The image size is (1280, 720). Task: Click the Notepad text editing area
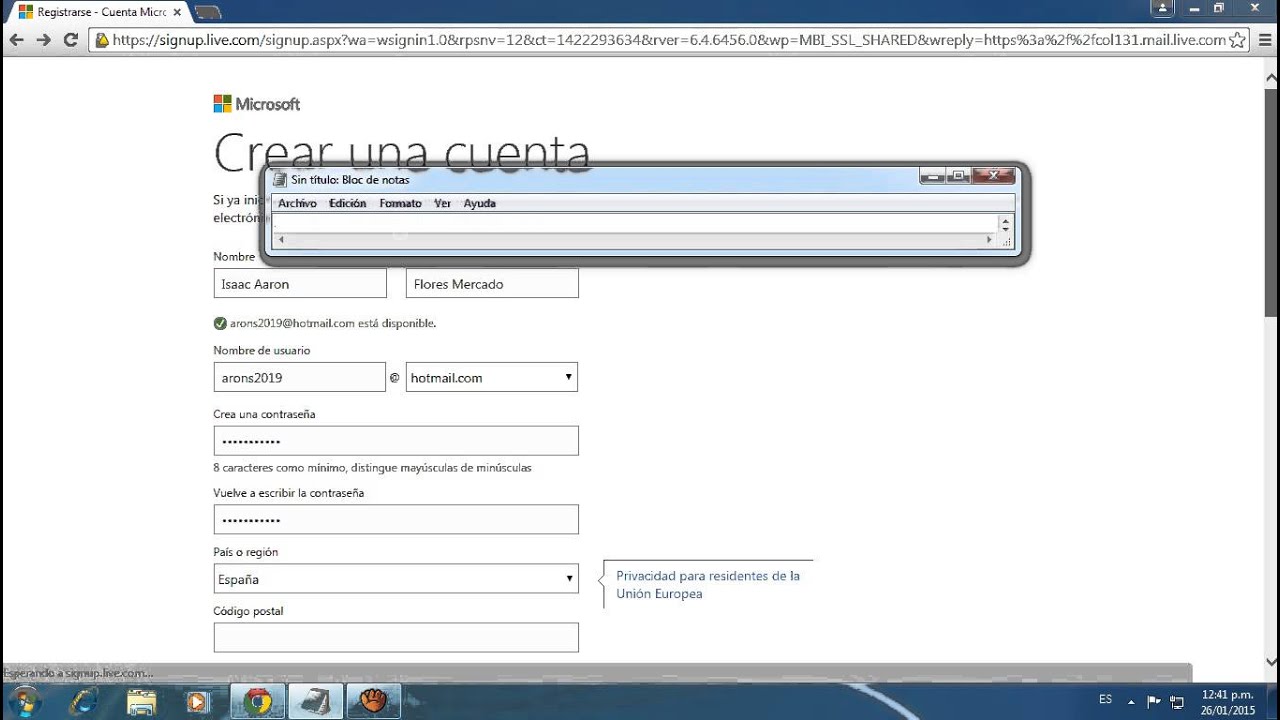(x=635, y=223)
